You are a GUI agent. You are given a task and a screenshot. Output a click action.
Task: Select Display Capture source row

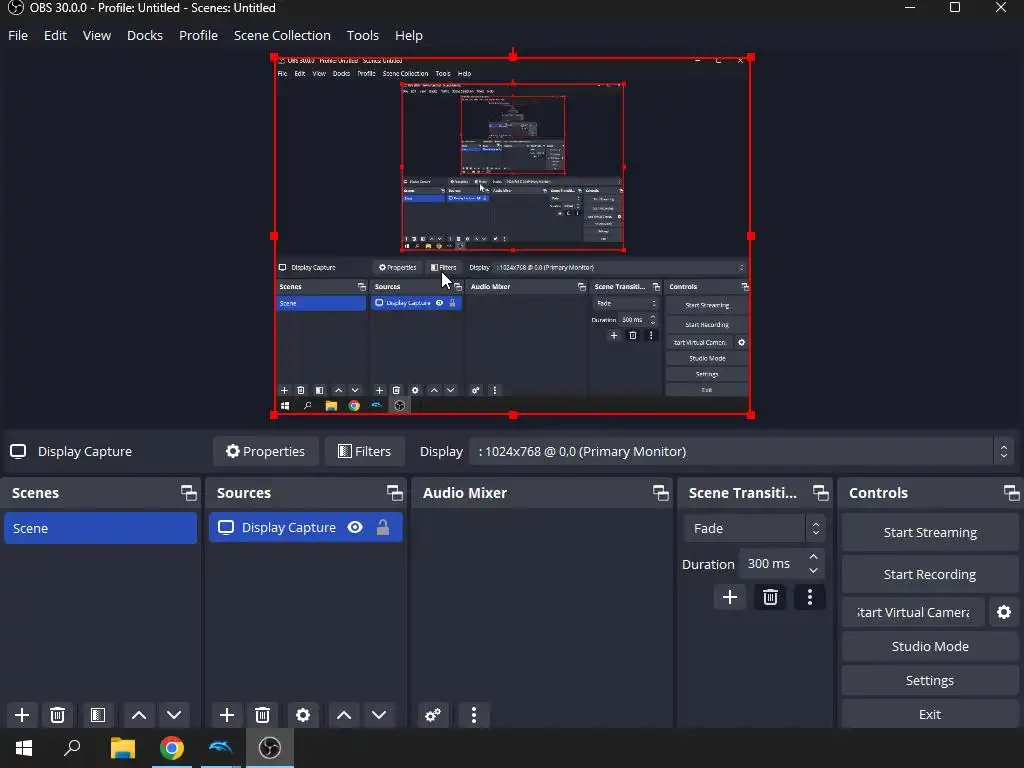306,528
